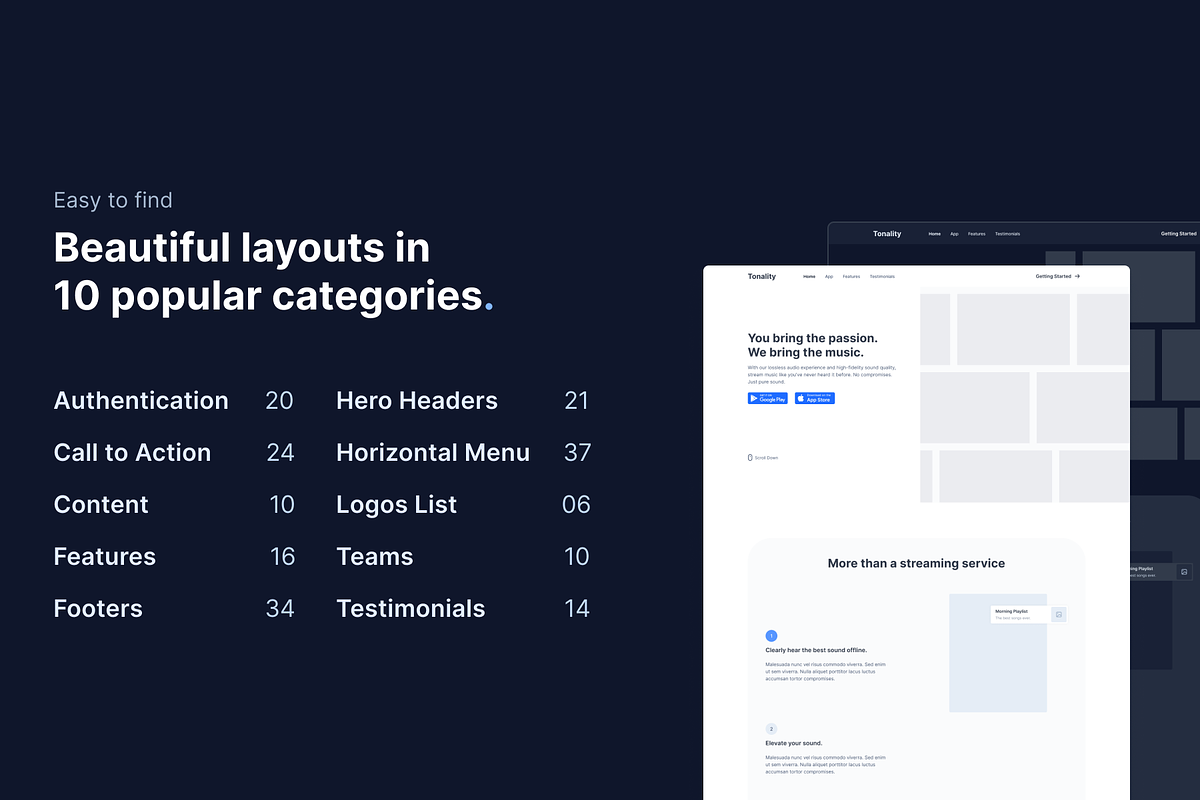Click the count '34' beside Footers
Image resolution: width=1200 pixels, height=800 pixels.
click(280, 609)
